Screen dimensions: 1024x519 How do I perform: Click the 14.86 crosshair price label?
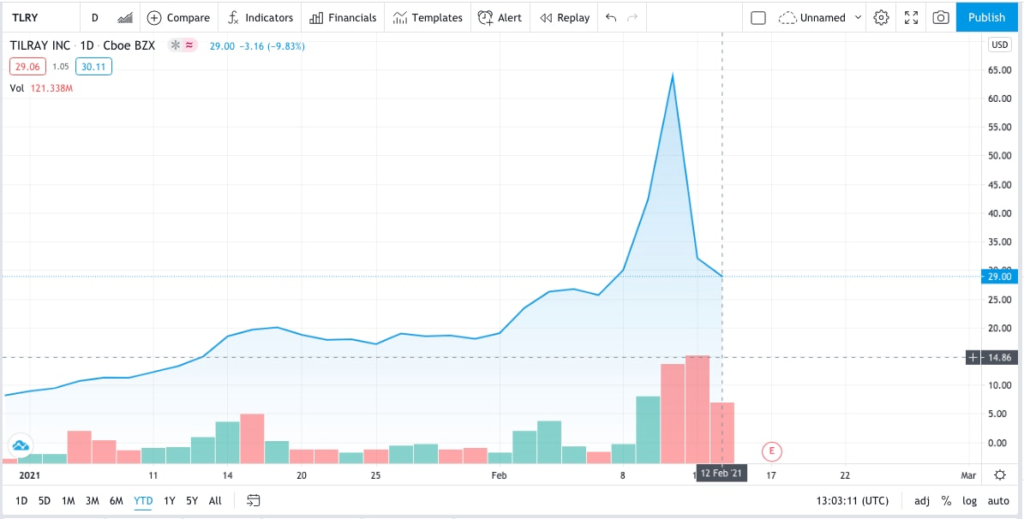(x=999, y=357)
